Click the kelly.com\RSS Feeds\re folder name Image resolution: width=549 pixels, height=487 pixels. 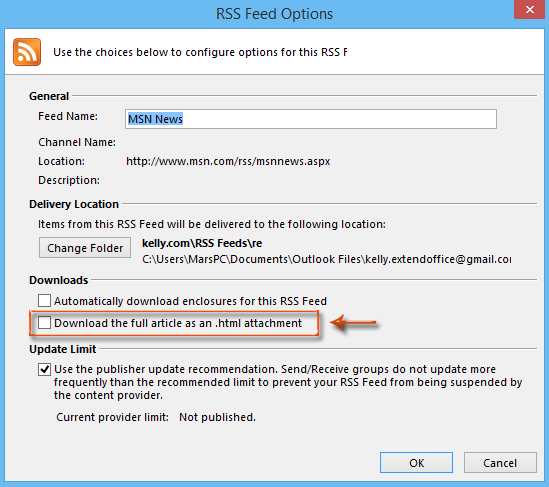click(202, 243)
